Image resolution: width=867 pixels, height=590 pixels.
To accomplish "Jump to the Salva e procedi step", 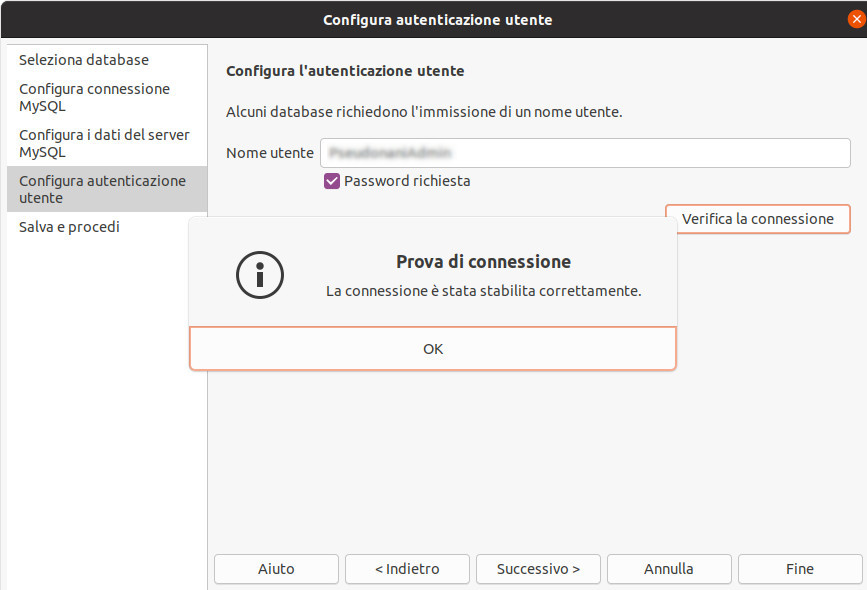I will click(69, 227).
